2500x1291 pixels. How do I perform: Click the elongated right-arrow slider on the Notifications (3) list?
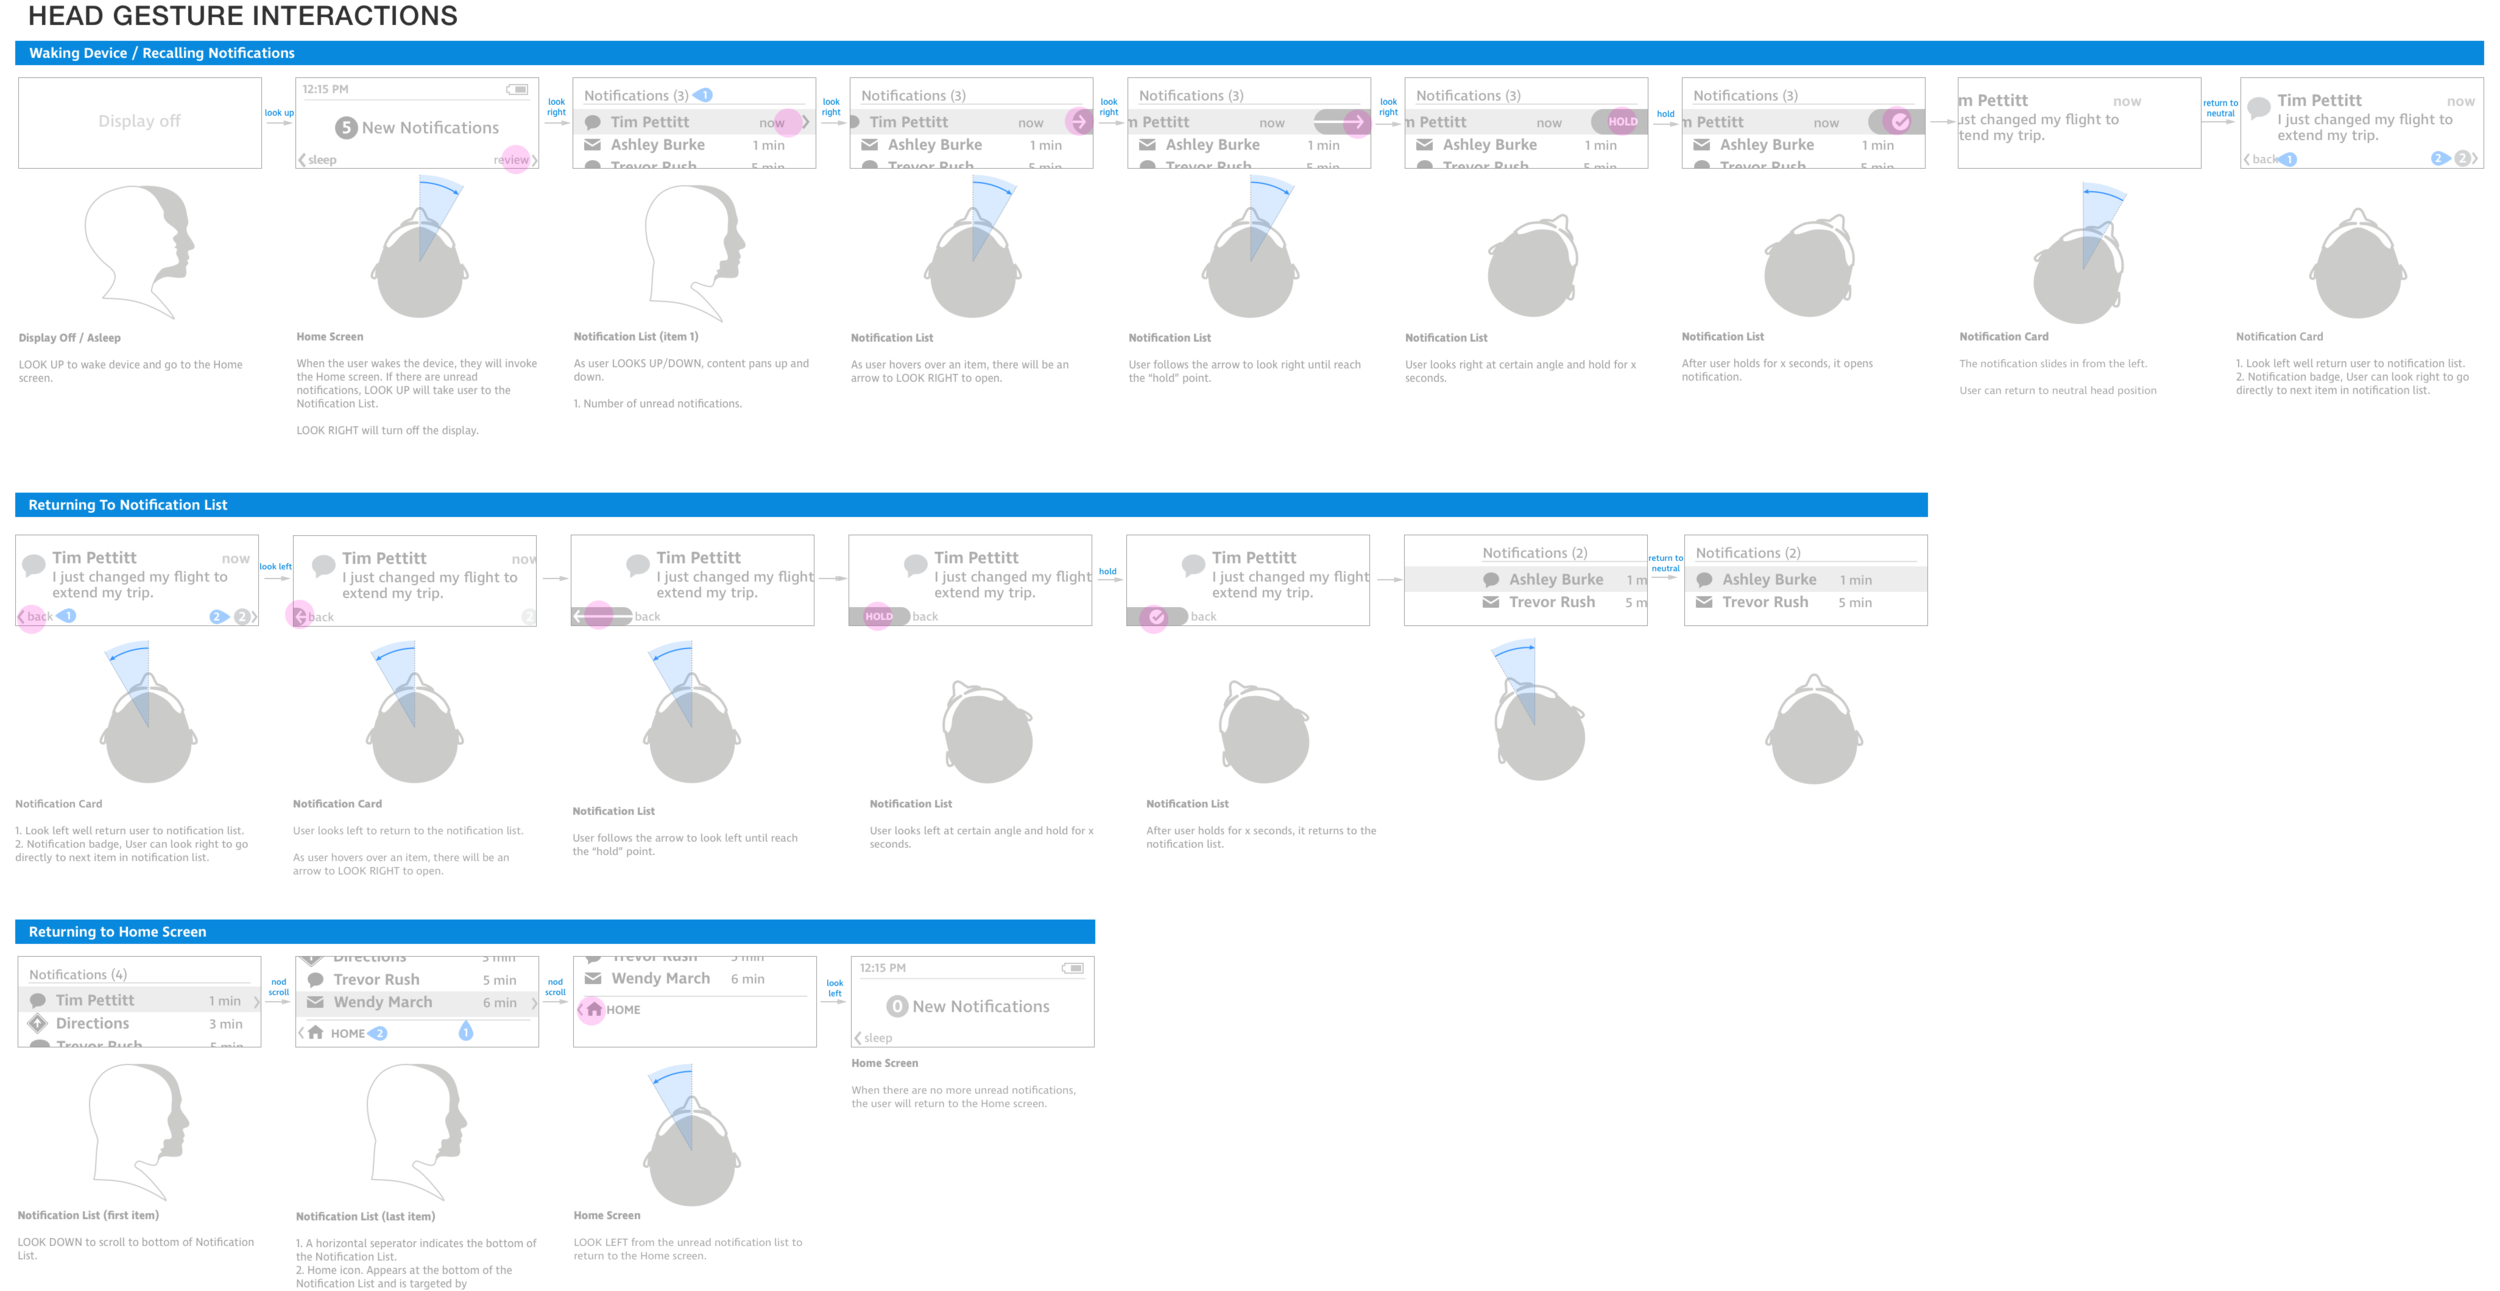(x=1341, y=122)
